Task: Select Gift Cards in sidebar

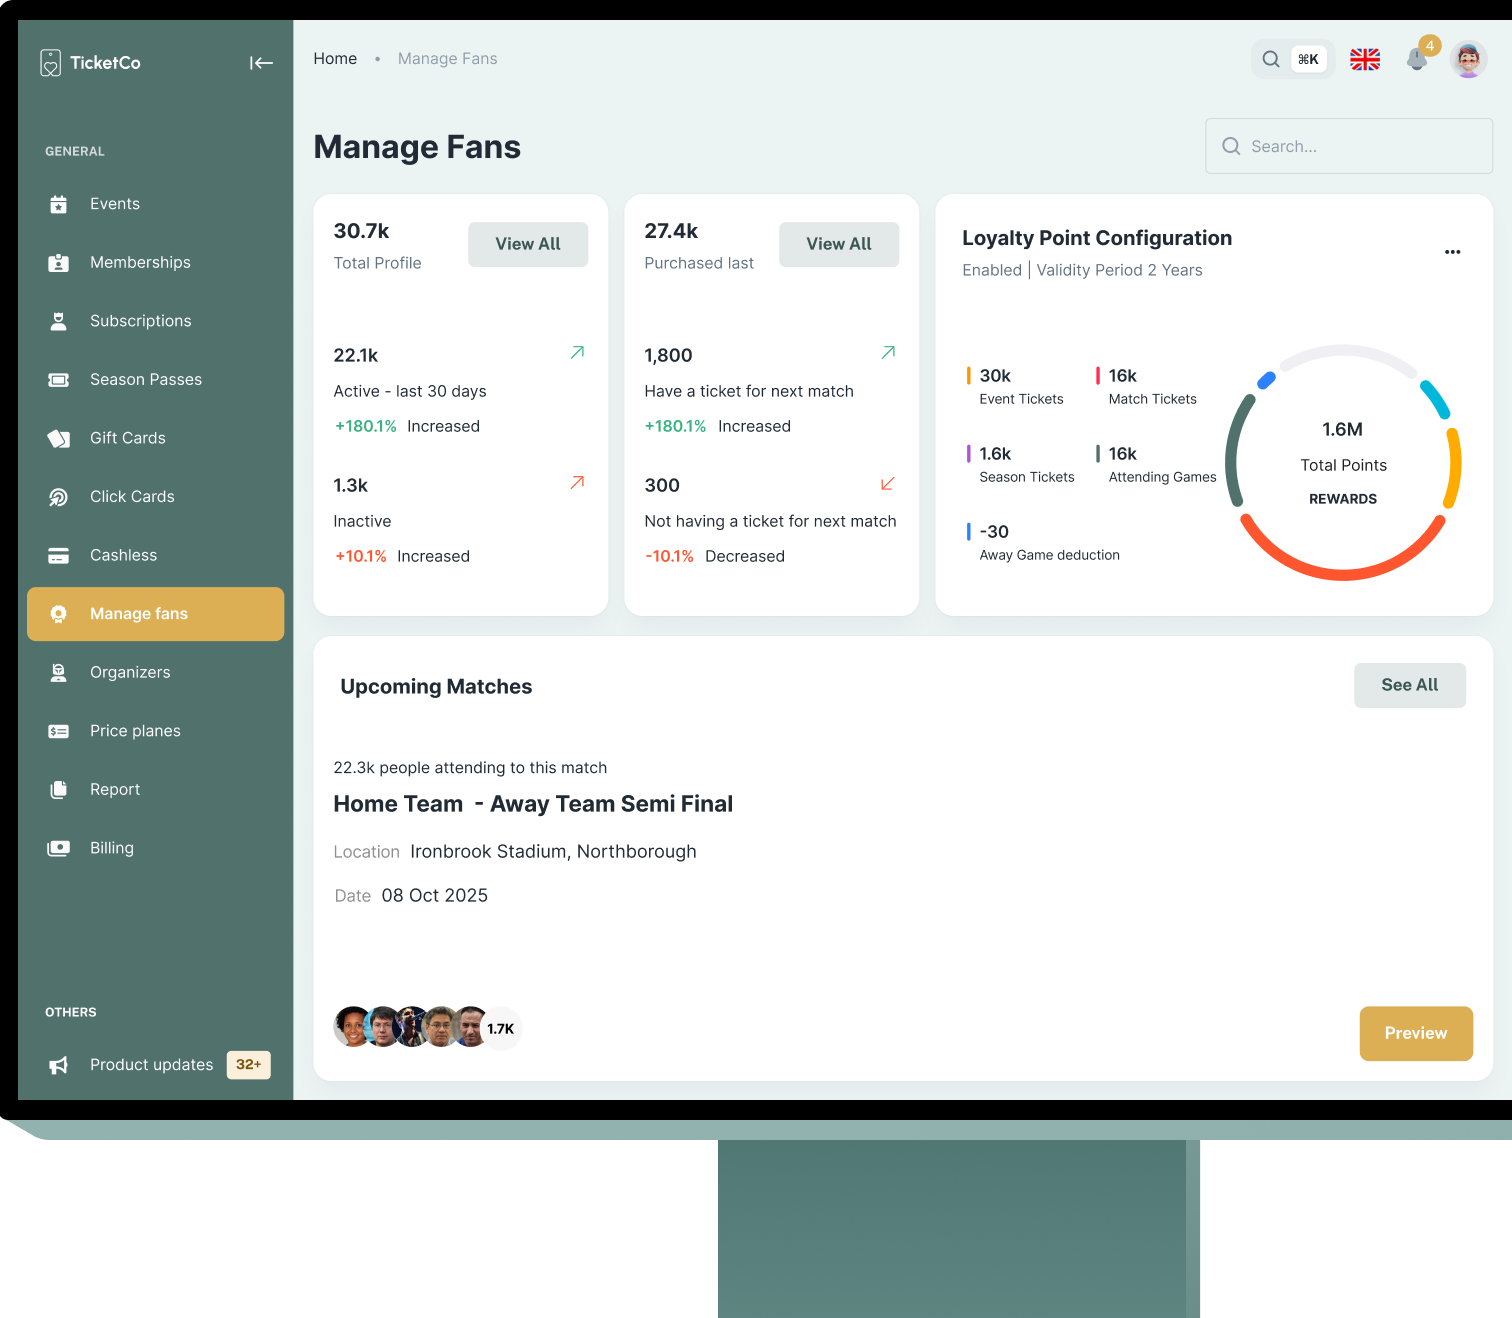Action: point(127,438)
